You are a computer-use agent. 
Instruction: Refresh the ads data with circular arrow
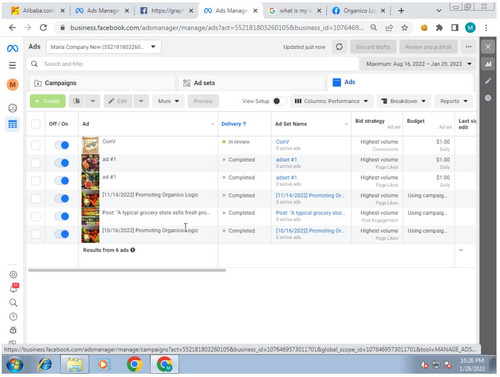click(x=339, y=47)
